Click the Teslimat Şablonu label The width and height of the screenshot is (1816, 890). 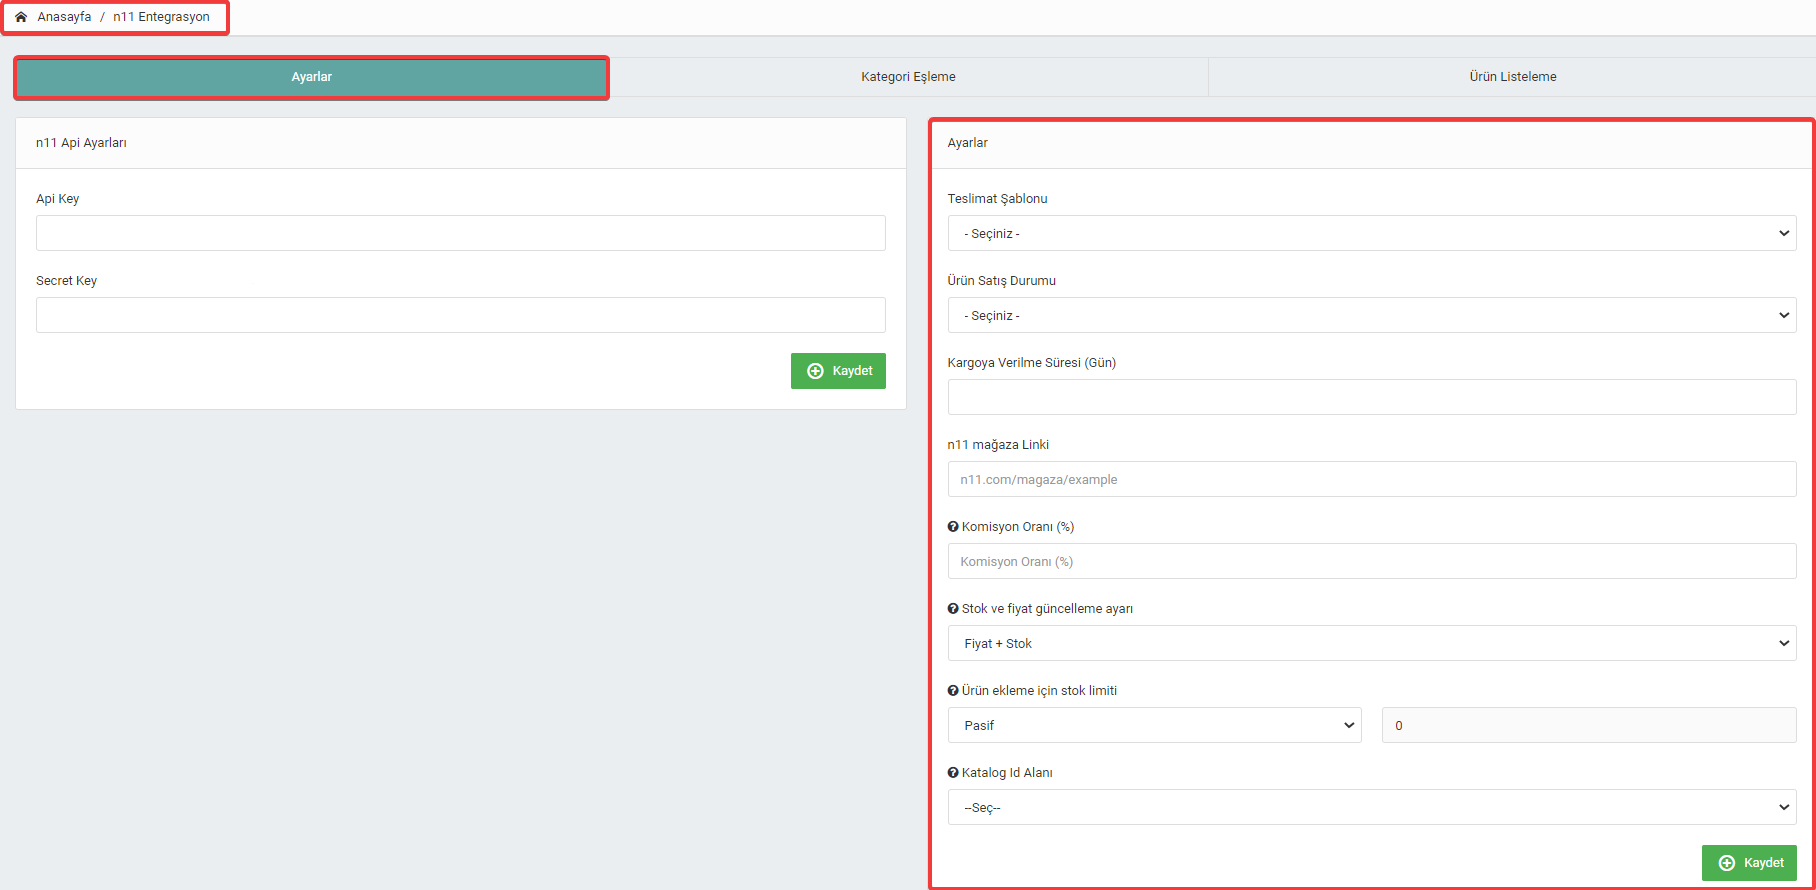click(x=997, y=199)
